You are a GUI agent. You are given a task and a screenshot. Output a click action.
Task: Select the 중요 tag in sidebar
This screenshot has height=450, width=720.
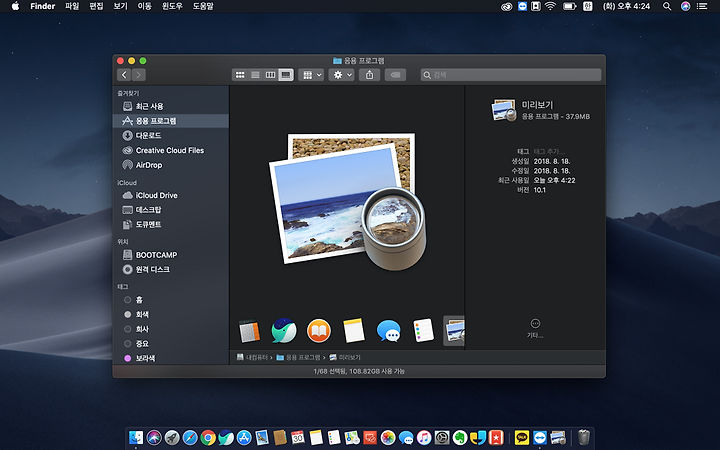coord(171,344)
